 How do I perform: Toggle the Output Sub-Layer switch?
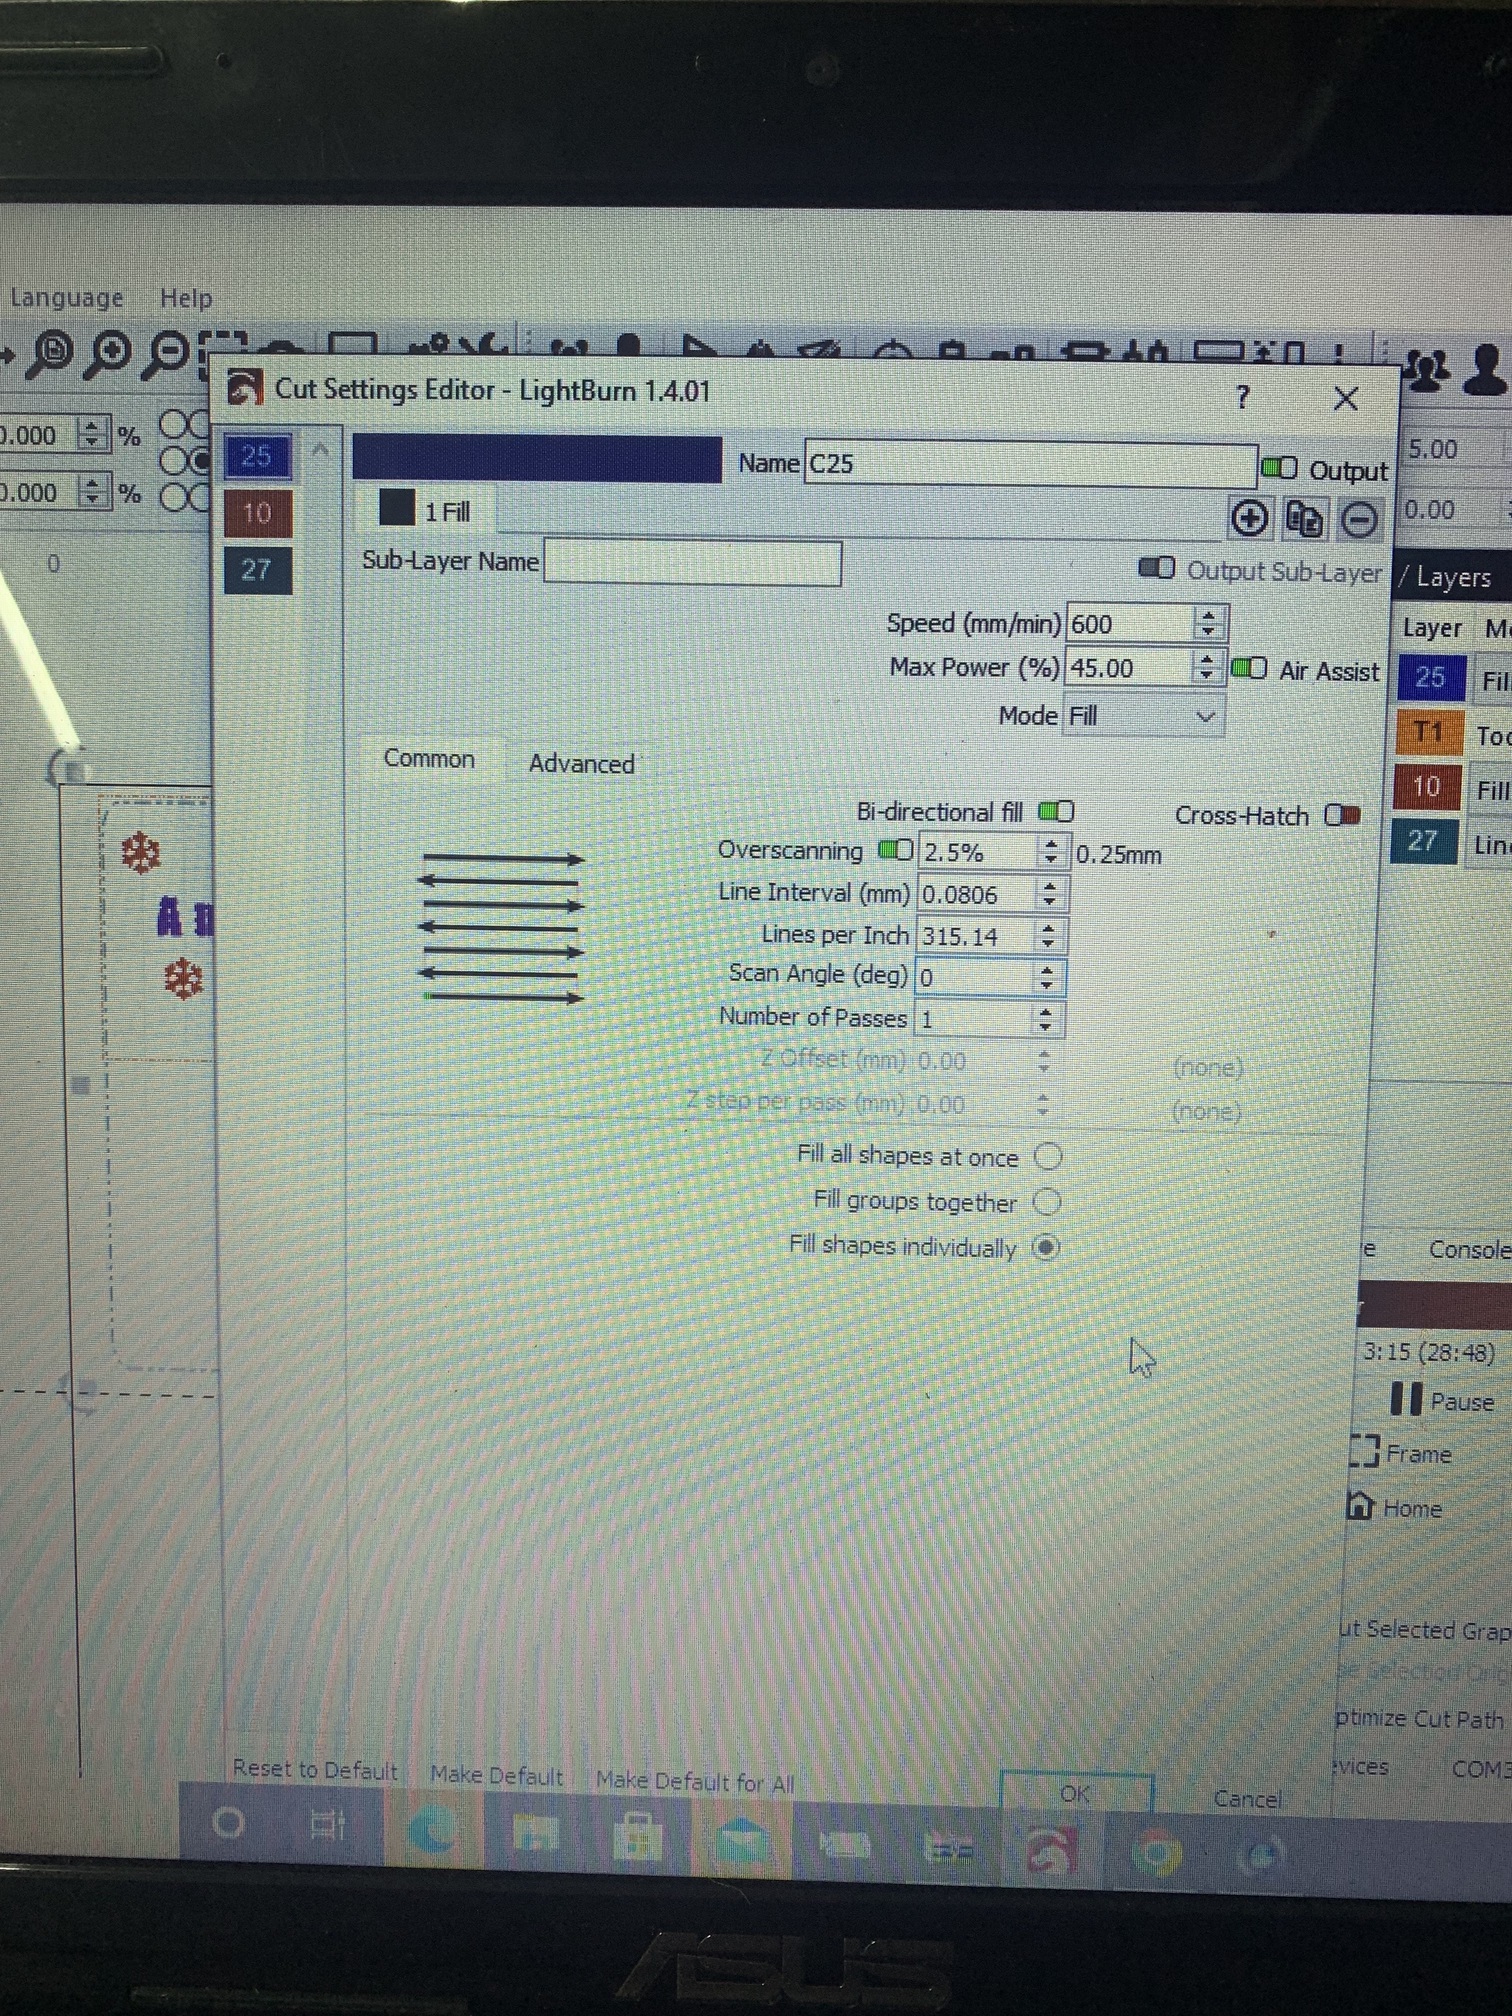(1157, 569)
